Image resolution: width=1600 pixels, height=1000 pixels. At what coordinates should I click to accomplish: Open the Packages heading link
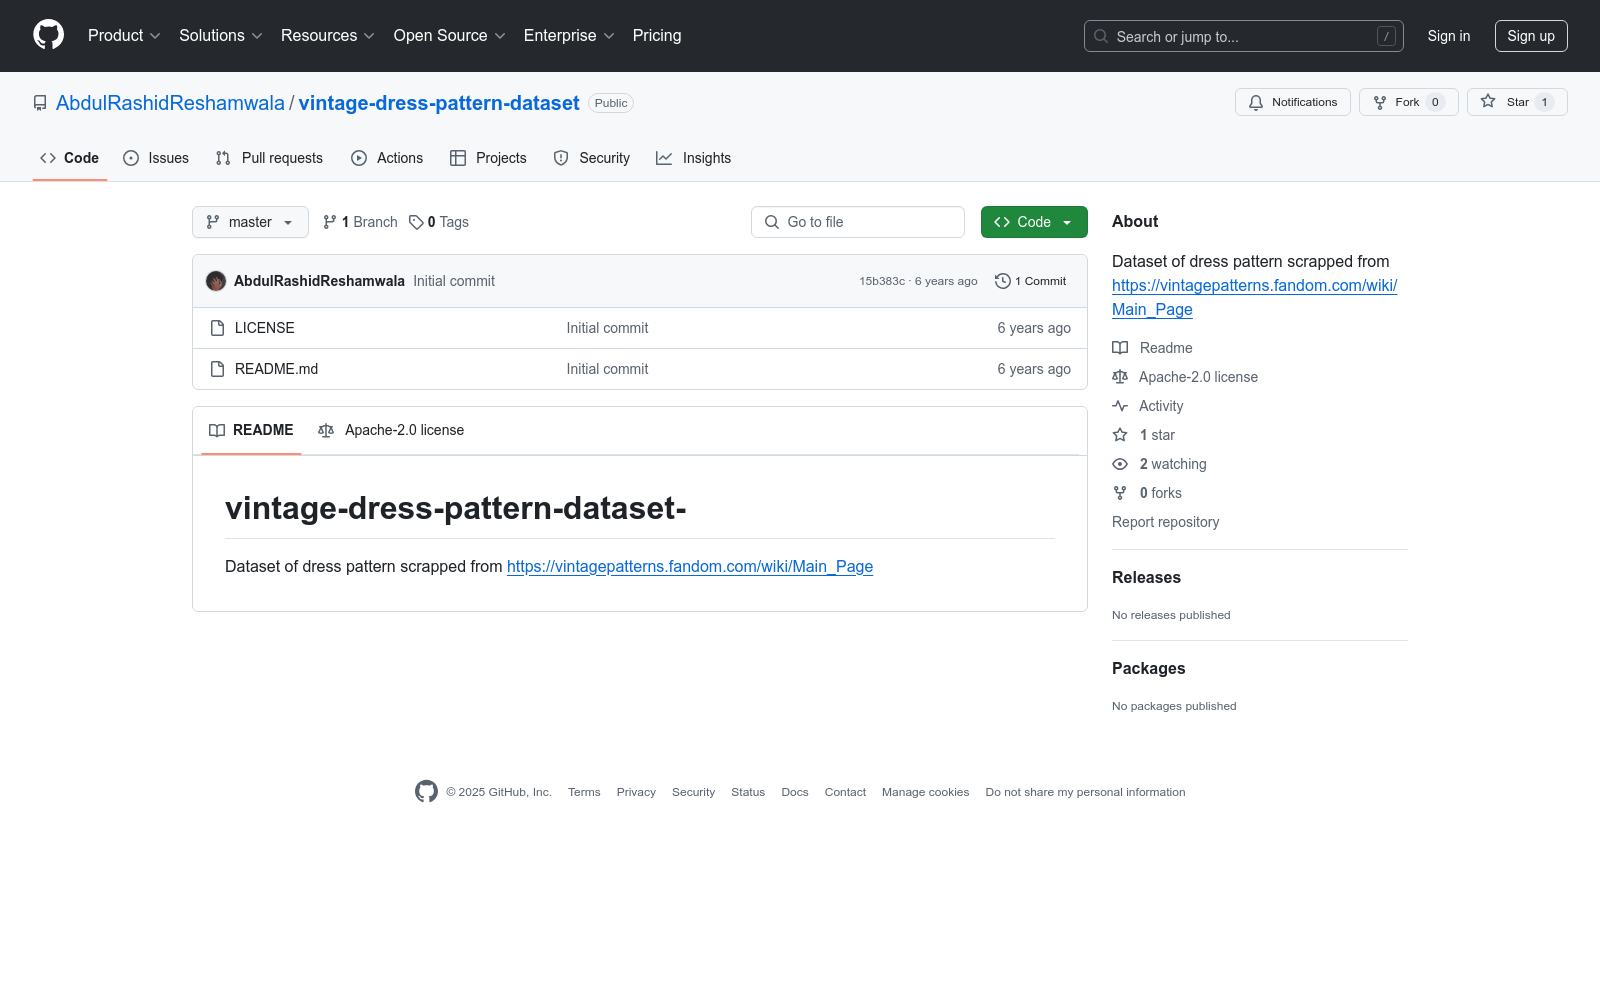point(1148,669)
